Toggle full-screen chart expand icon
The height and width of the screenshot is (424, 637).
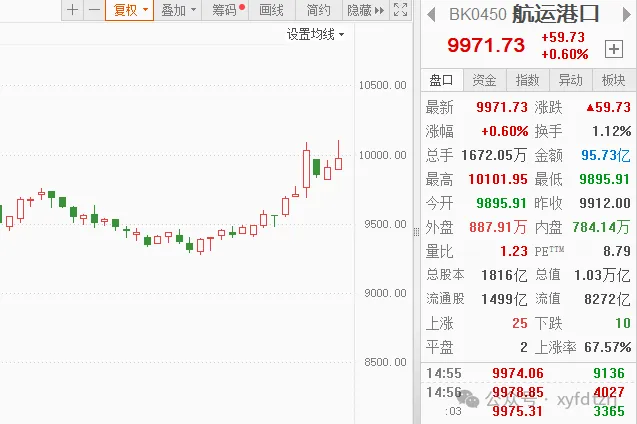(400, 10)
